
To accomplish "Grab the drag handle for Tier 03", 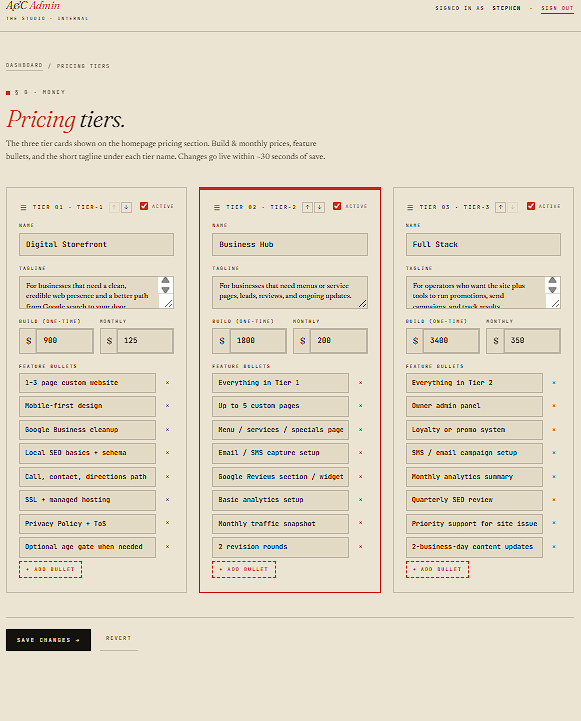I will pos(410,207).
